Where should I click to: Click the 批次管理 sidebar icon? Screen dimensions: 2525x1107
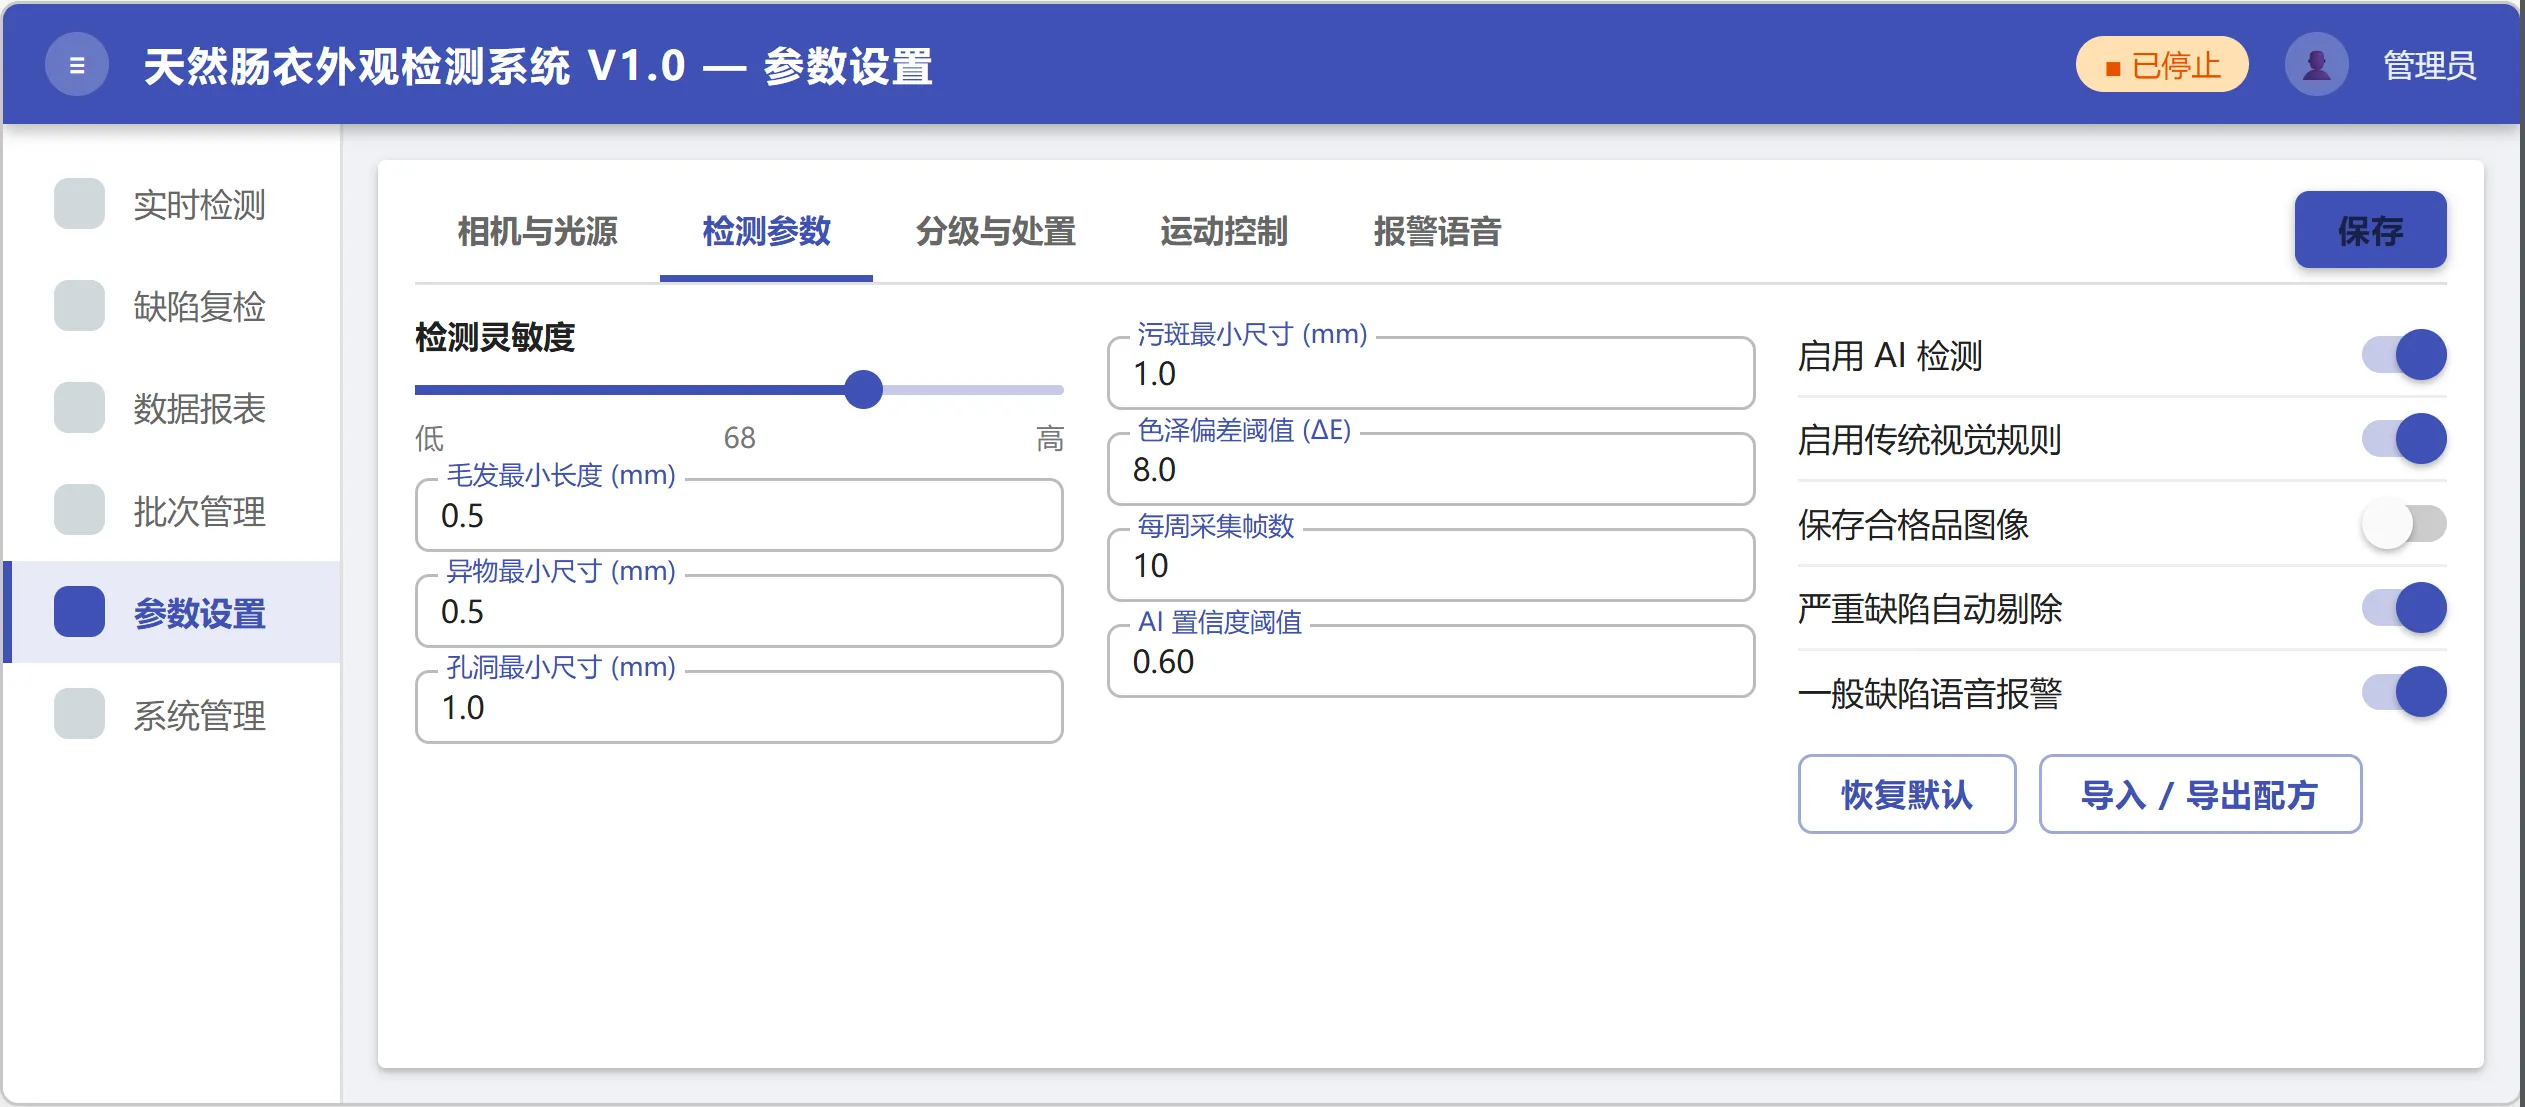tap(79, 510)
